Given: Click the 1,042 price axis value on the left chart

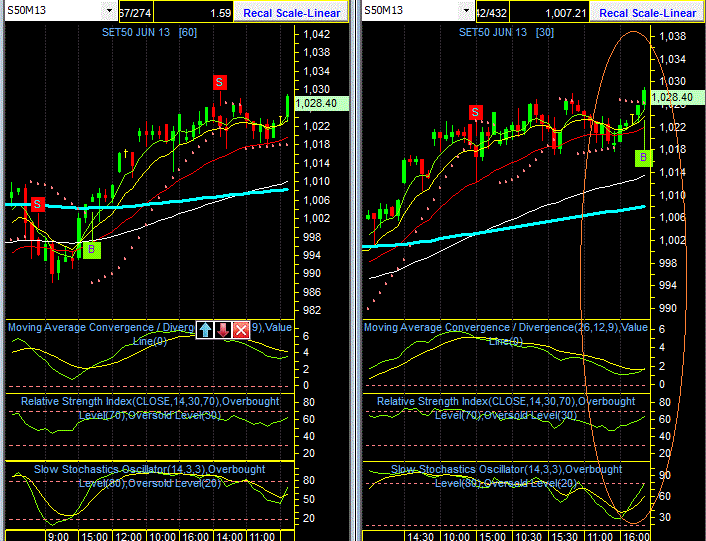Looking at the screenshot, I should 317,34.
